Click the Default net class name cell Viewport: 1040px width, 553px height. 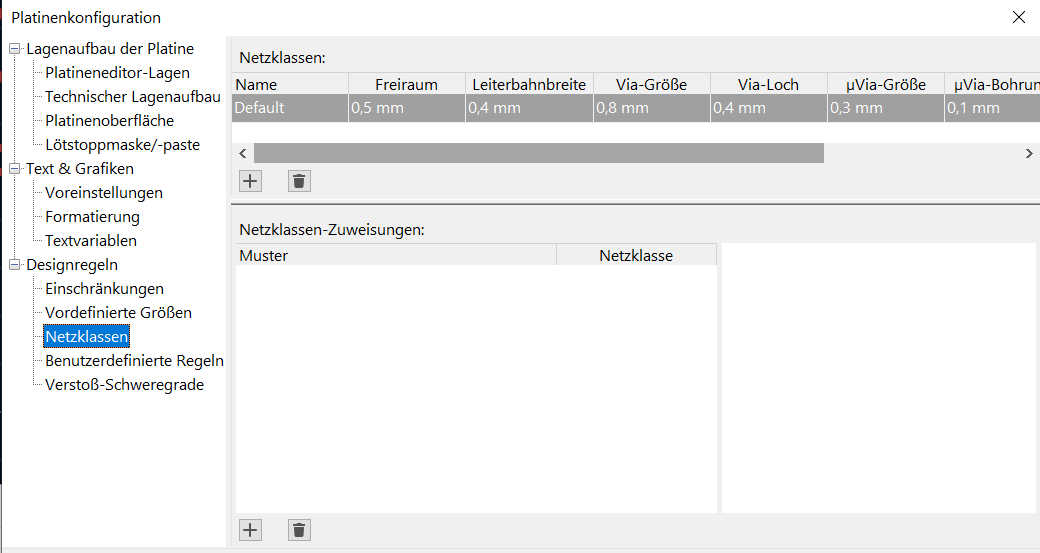point(289,108)
